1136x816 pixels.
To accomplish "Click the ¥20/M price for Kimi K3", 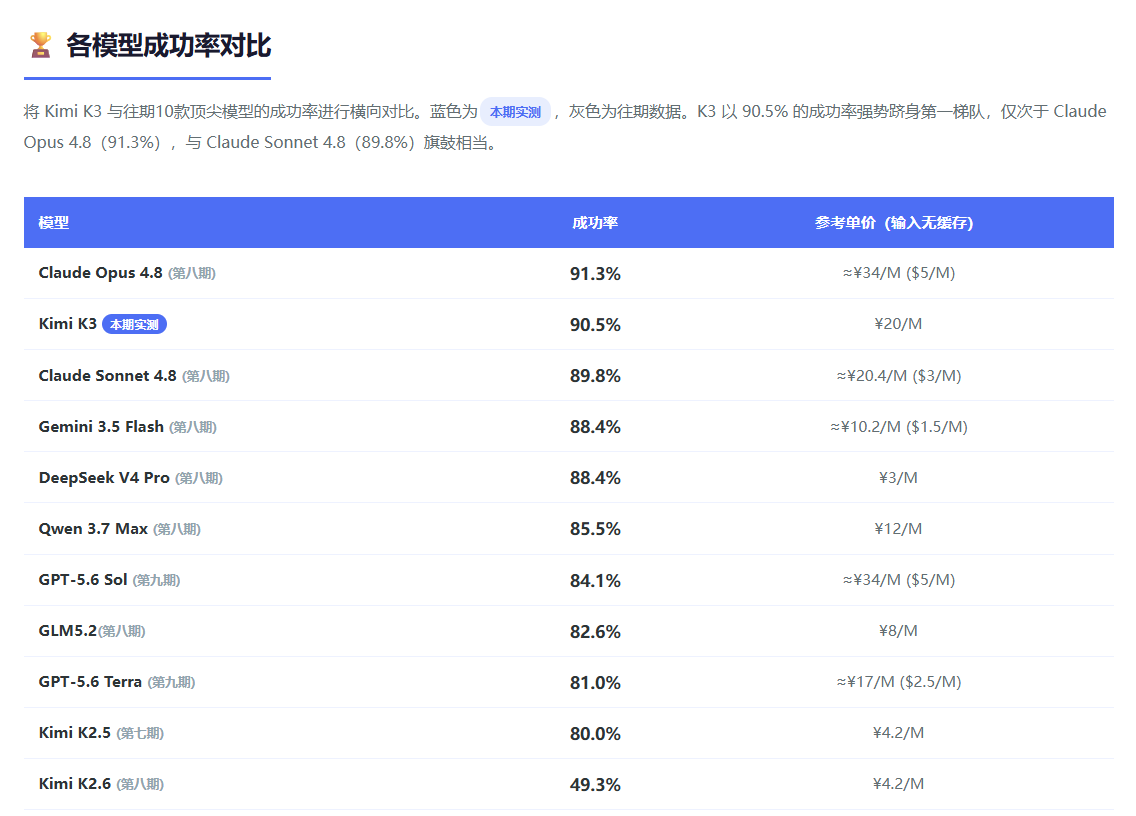I will coord(898,324).
